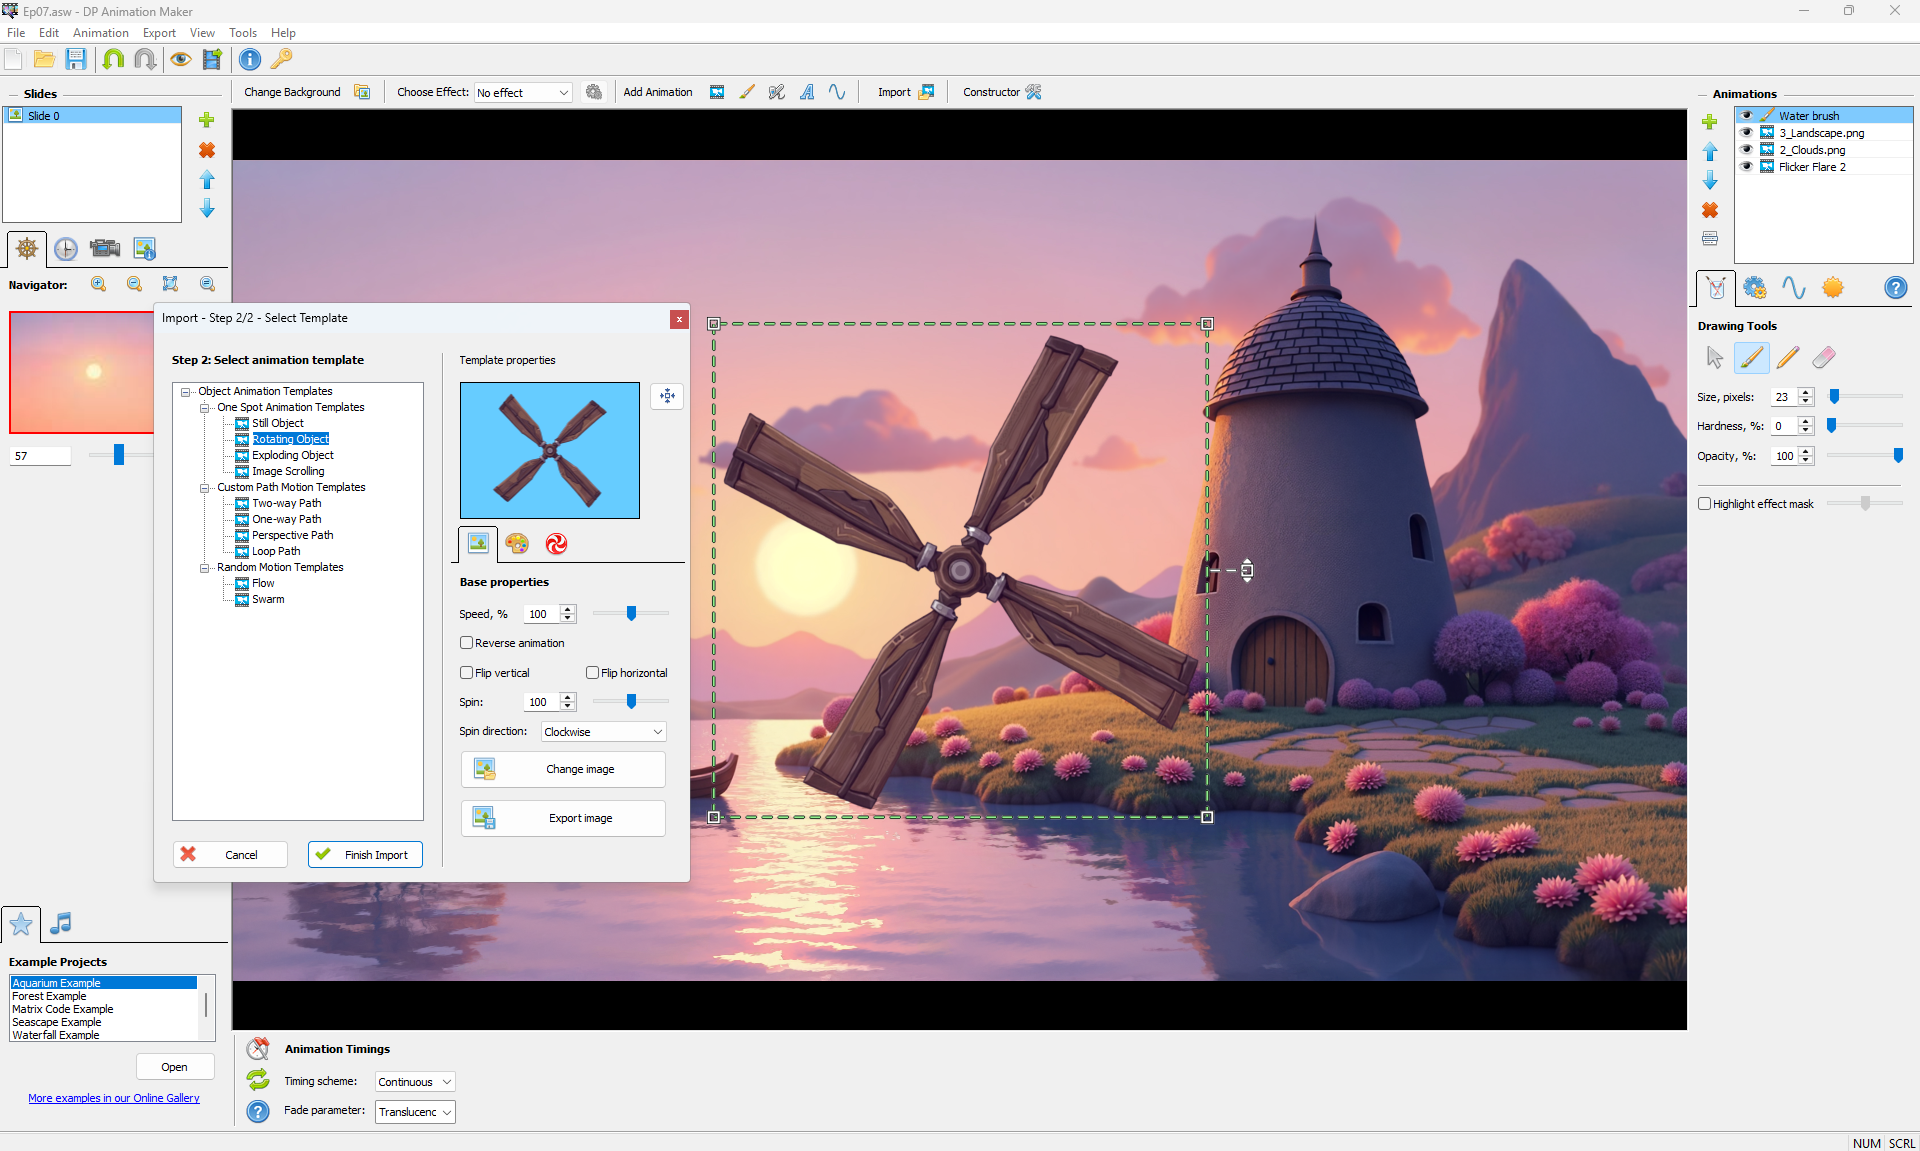Click the save project toolbar icon
1920x1151 pixels.
pos(76,59)
